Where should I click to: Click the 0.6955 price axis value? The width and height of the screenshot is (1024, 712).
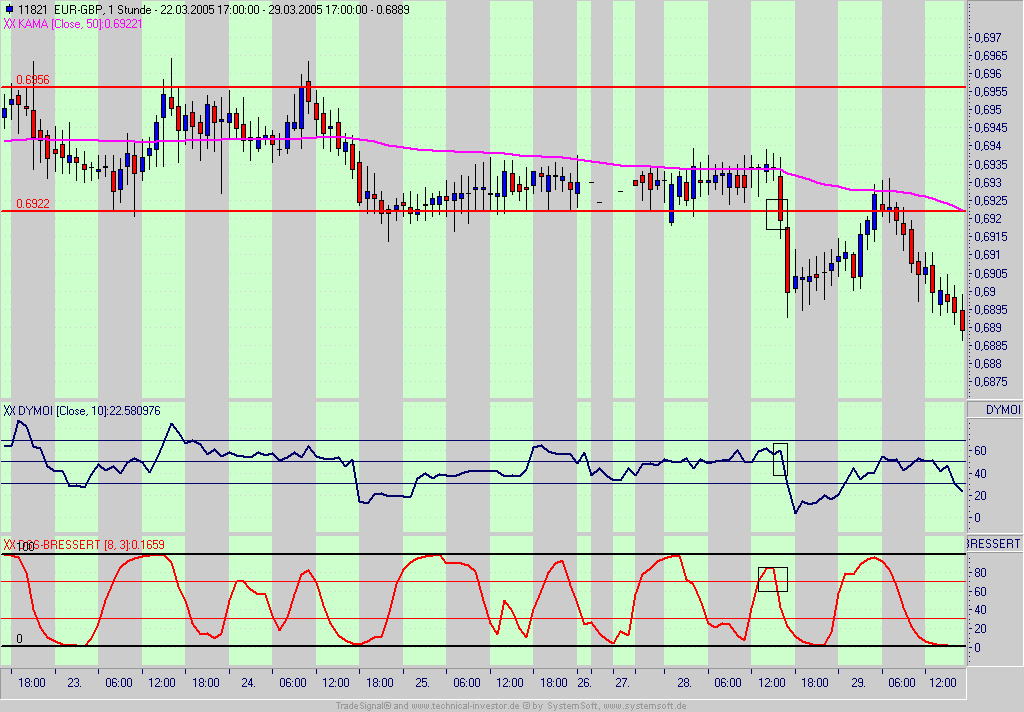990,91
